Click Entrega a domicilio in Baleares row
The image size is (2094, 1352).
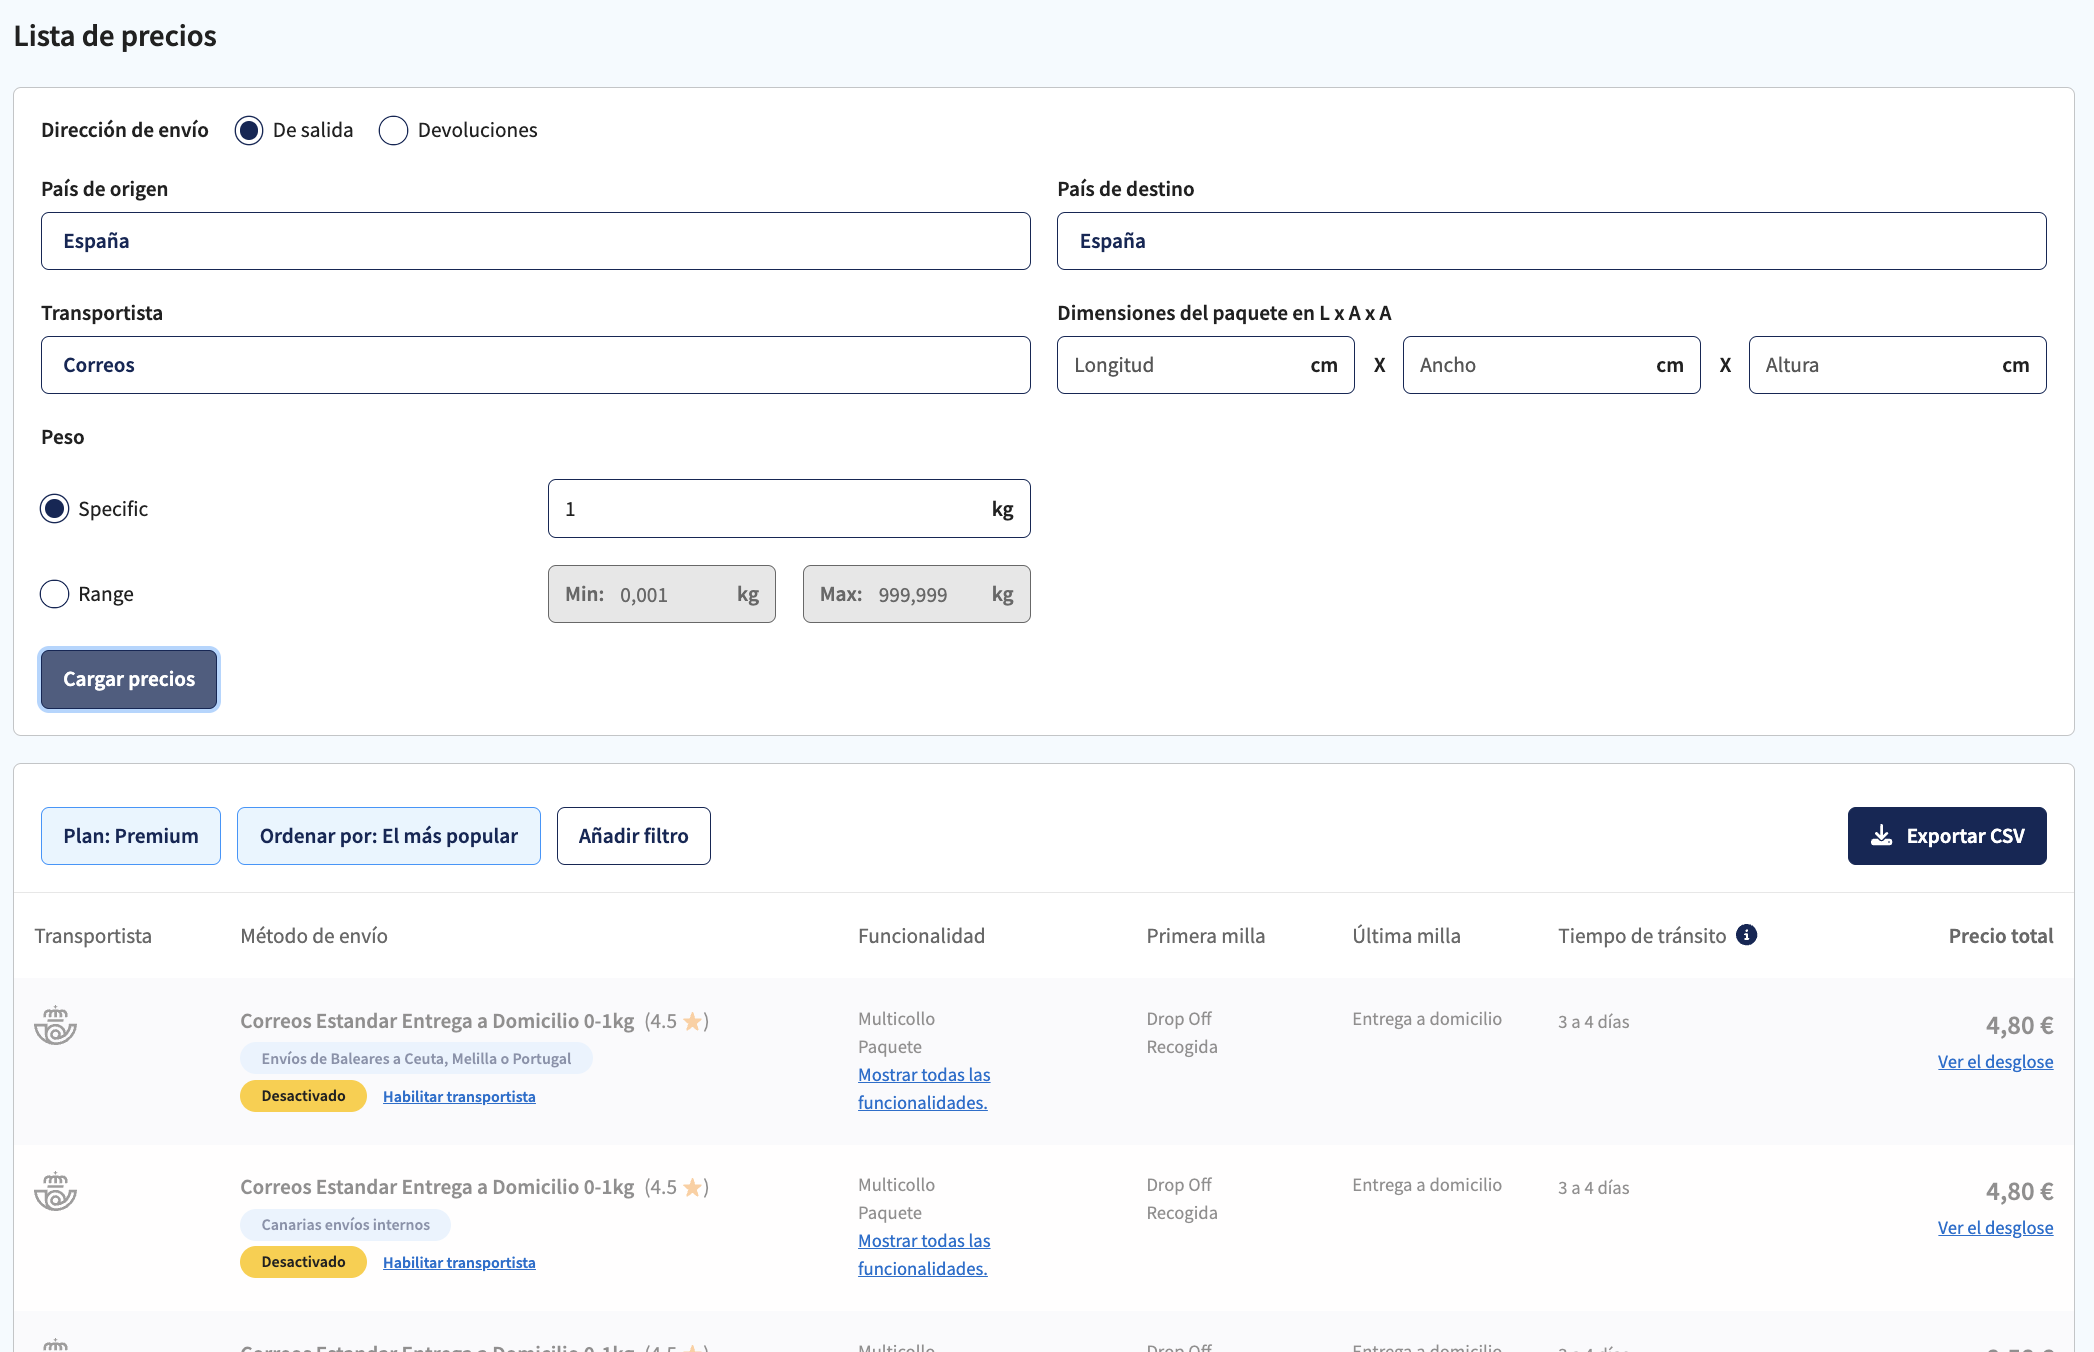coord(1427,1019)
